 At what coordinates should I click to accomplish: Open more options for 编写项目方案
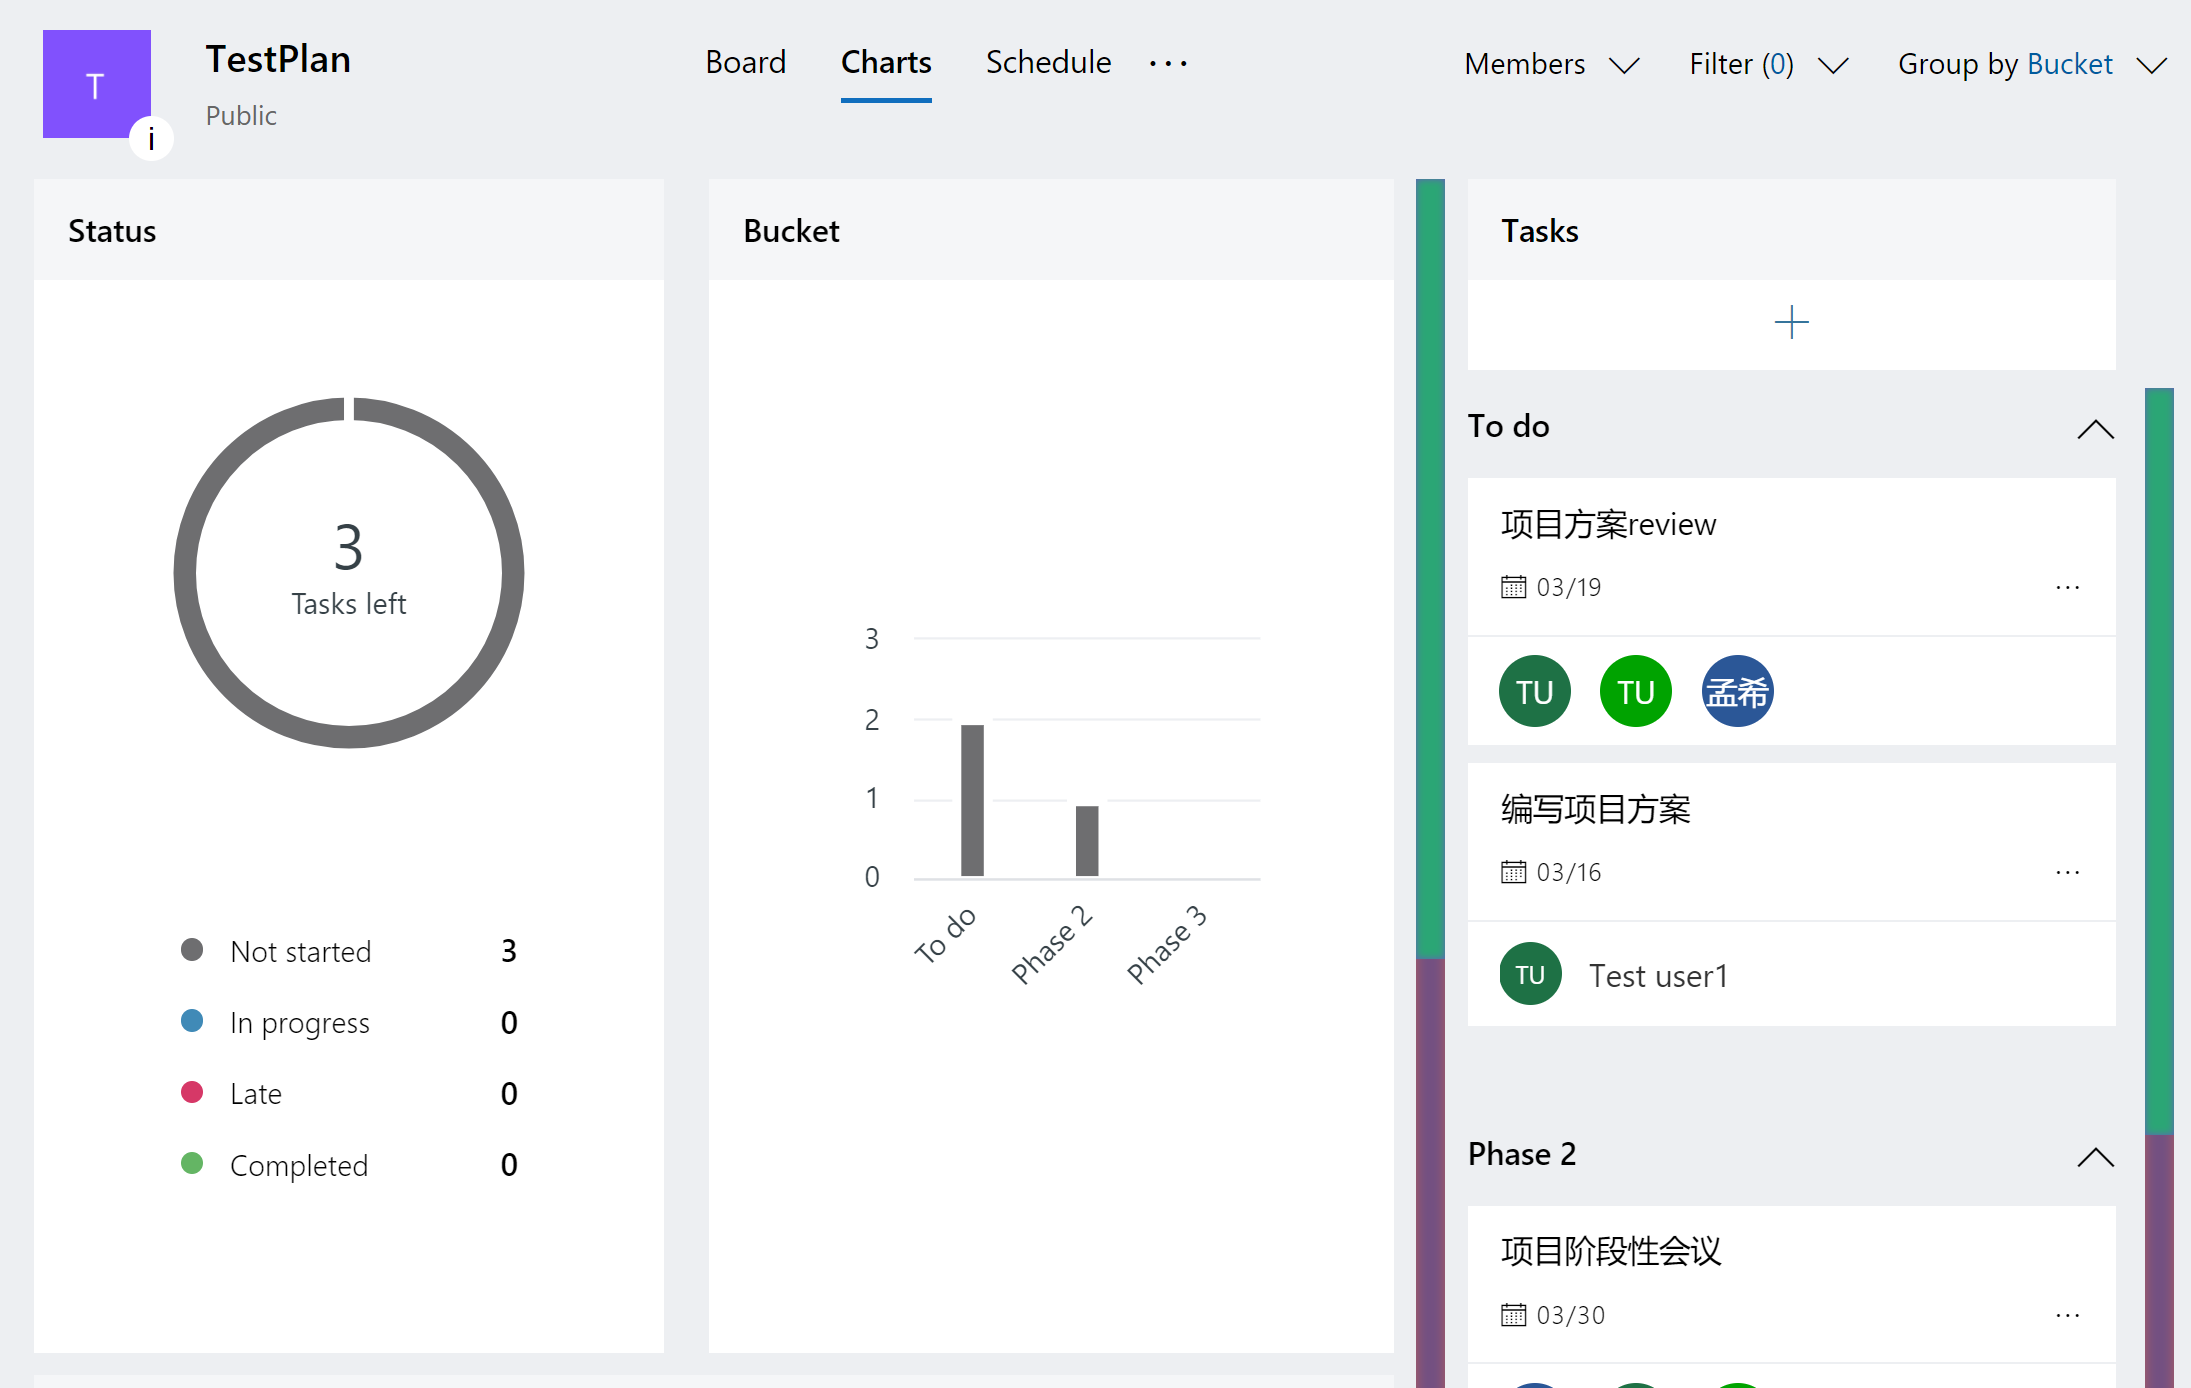point(2070,870)
